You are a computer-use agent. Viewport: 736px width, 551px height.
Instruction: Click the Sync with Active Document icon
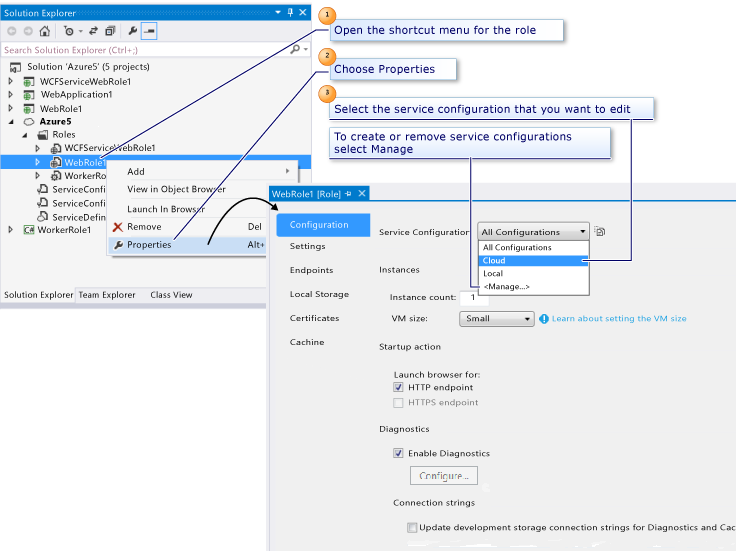coord(93,31)
